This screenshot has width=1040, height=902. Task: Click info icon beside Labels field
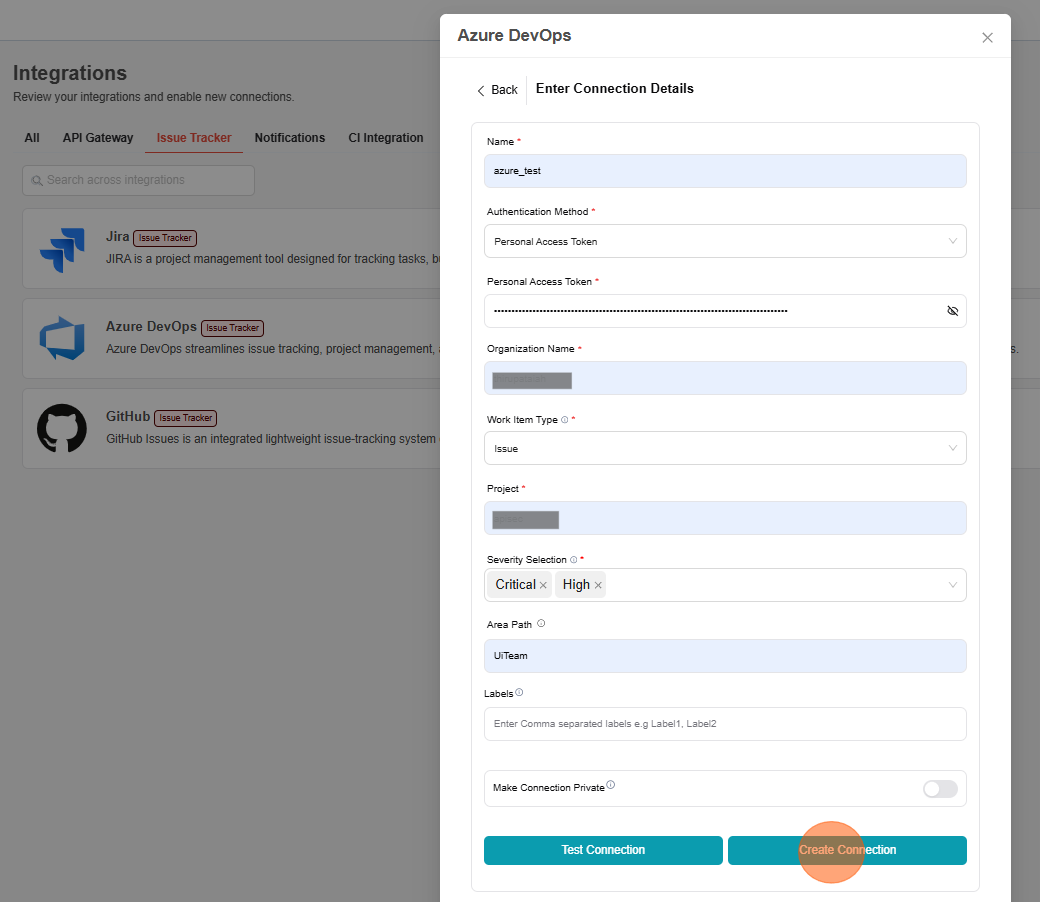(519, 692)
